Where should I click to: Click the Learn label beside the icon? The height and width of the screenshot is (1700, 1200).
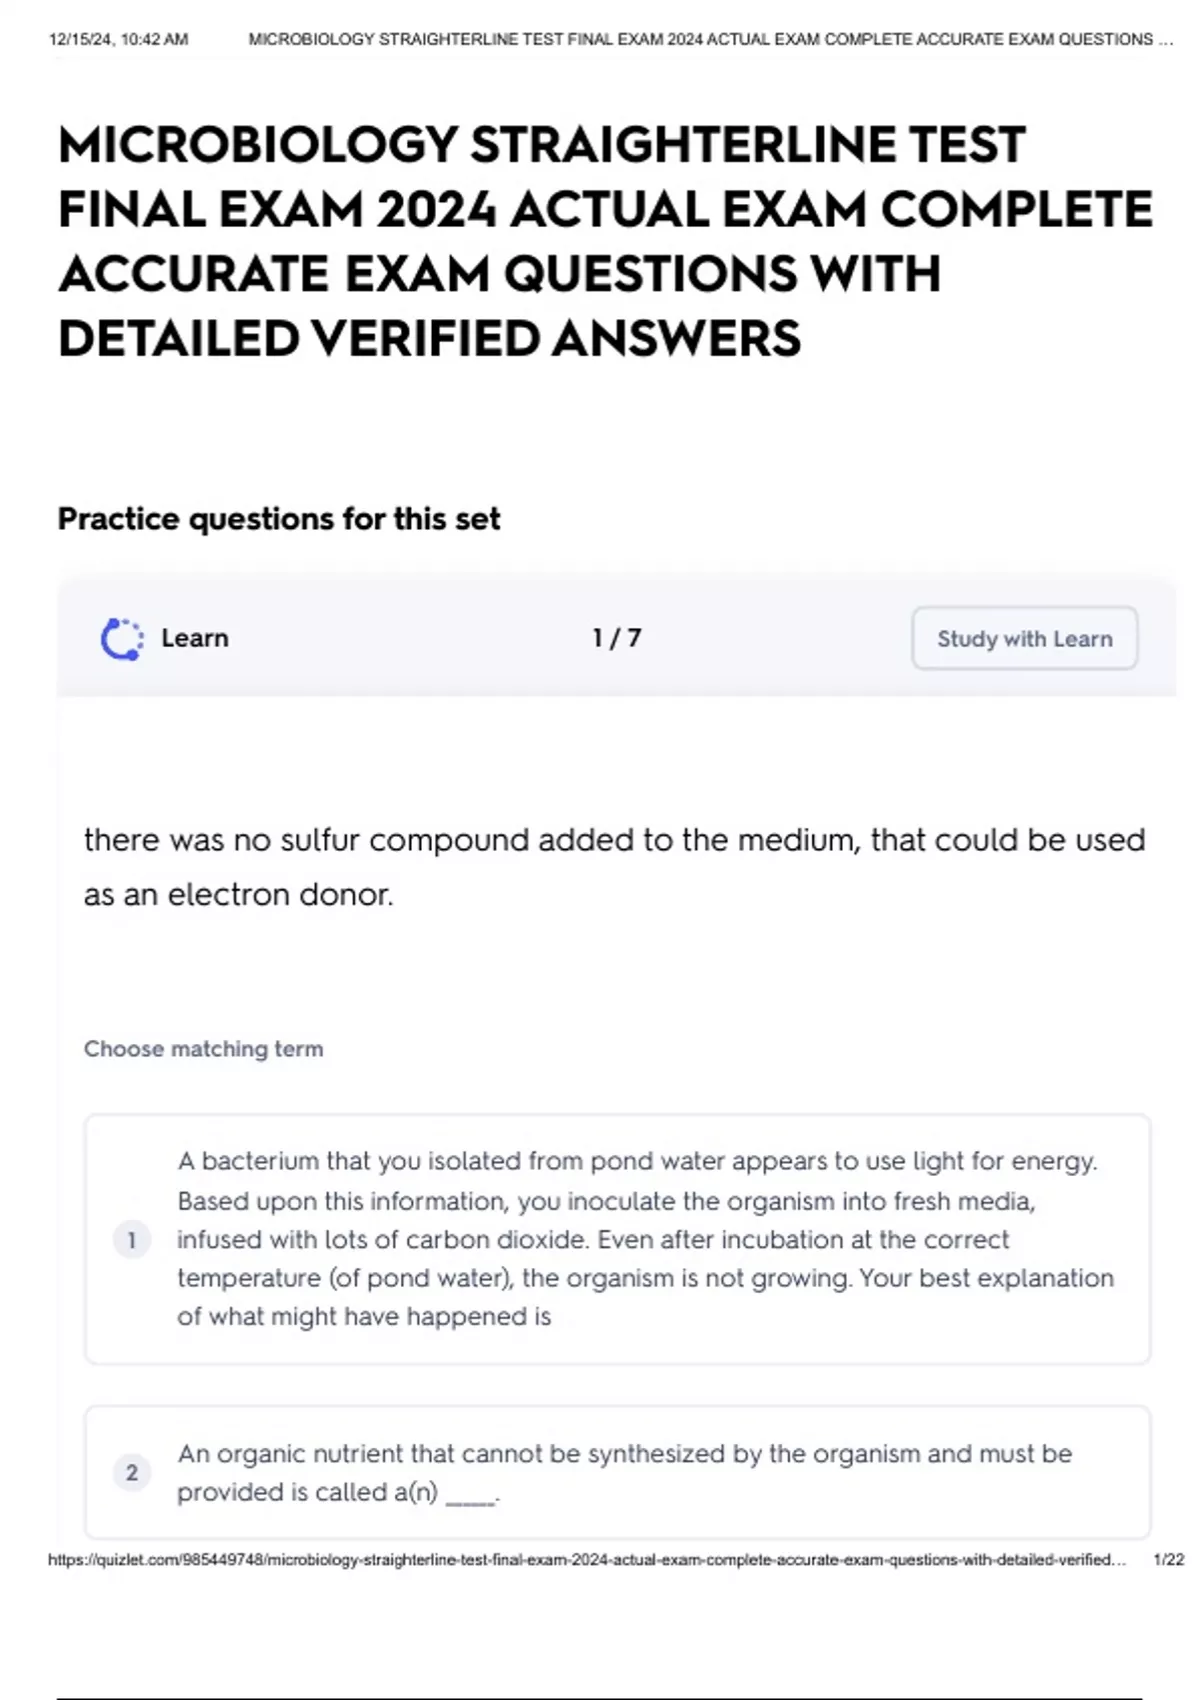click(x=195, y=638)
